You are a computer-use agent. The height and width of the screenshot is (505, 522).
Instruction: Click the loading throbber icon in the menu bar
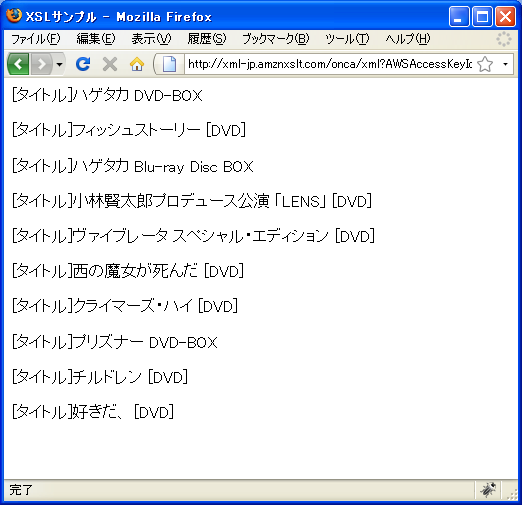504,39
